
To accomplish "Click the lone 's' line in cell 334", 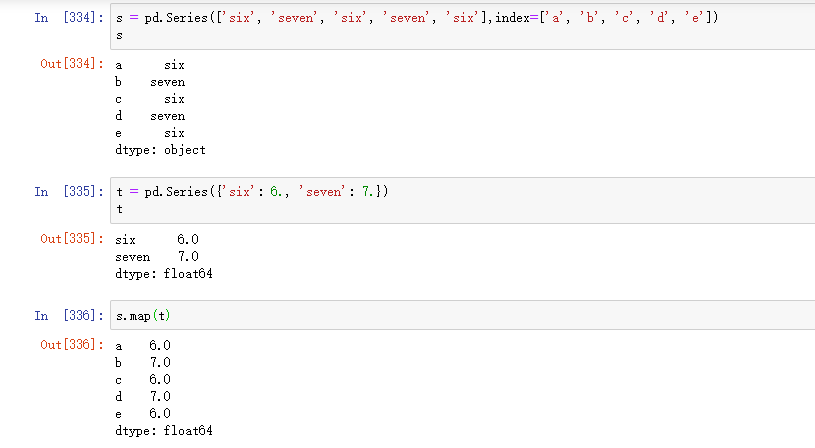I will [121, 35].
